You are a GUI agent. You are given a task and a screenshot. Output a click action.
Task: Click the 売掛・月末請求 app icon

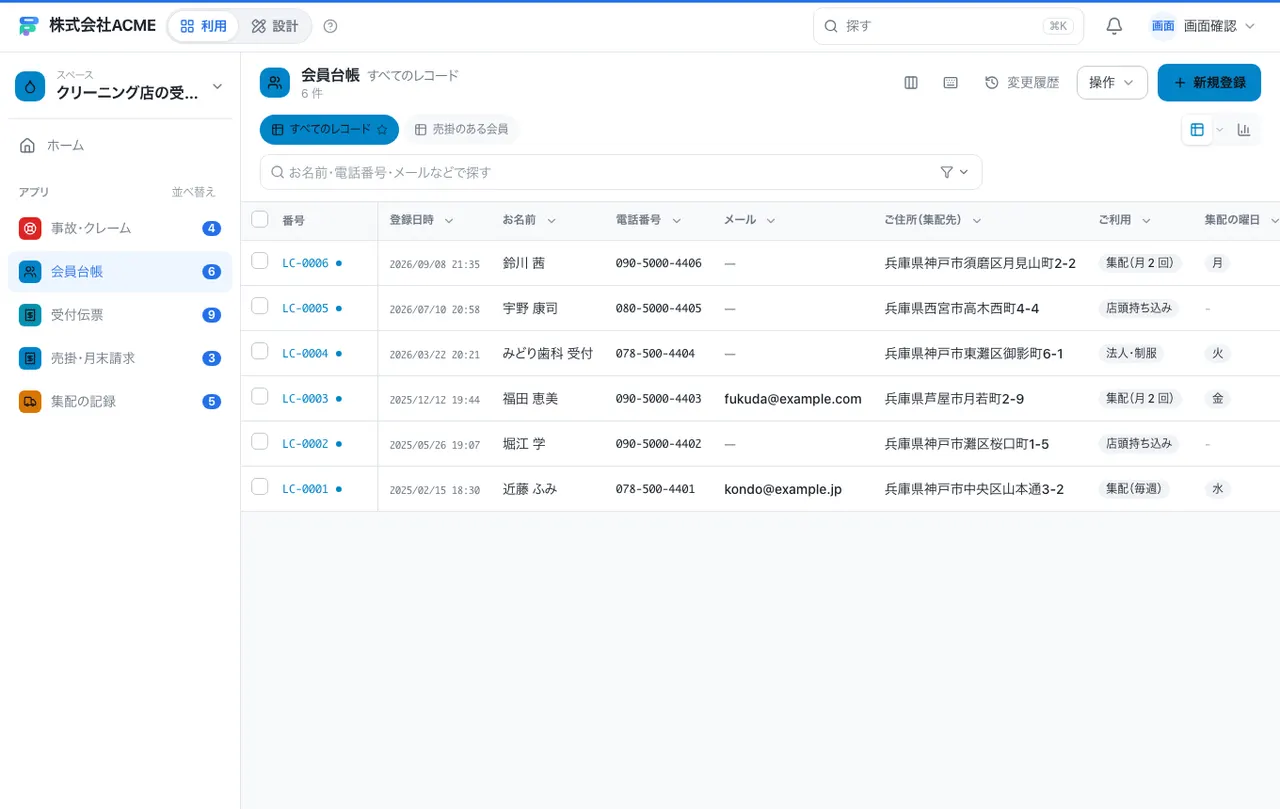coord(30,358)
